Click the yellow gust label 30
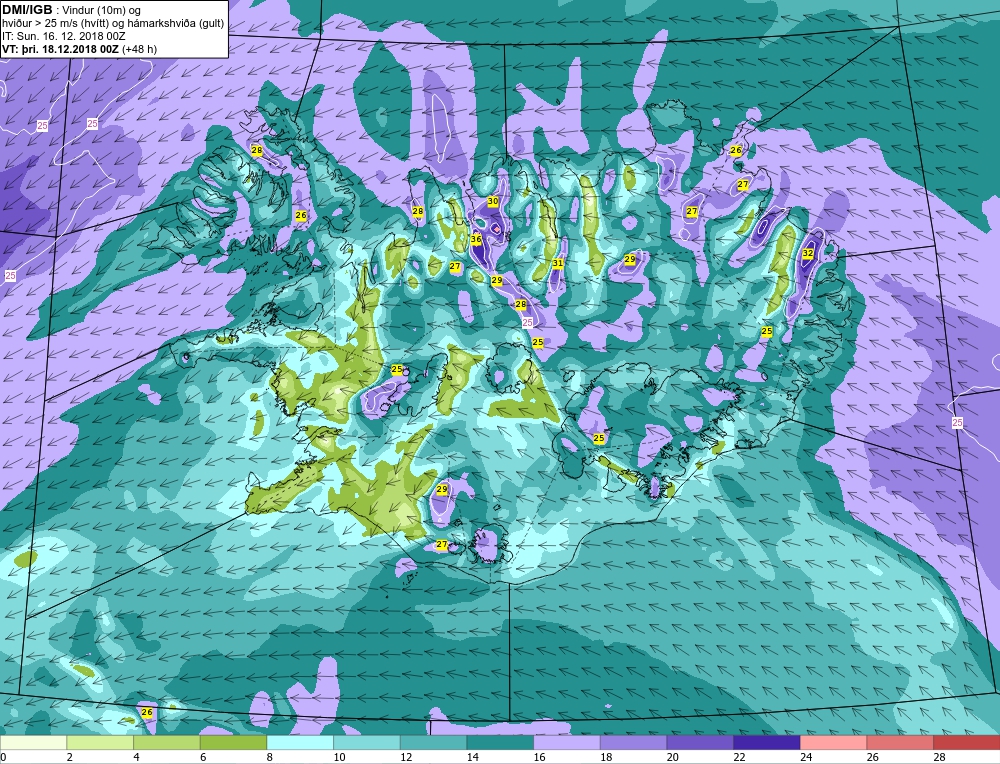The width and height of the screenshot is (1000, 764). pos(493,202)
